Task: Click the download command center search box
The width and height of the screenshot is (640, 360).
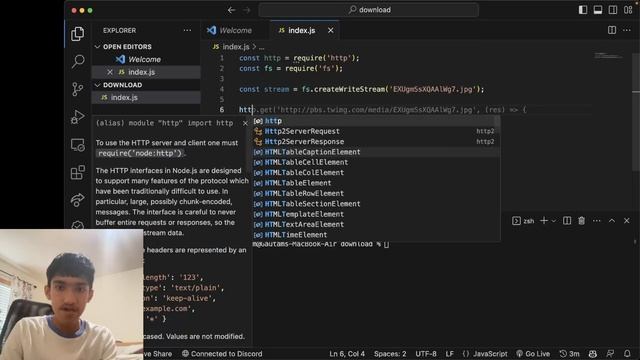Action: coord(369,10)
